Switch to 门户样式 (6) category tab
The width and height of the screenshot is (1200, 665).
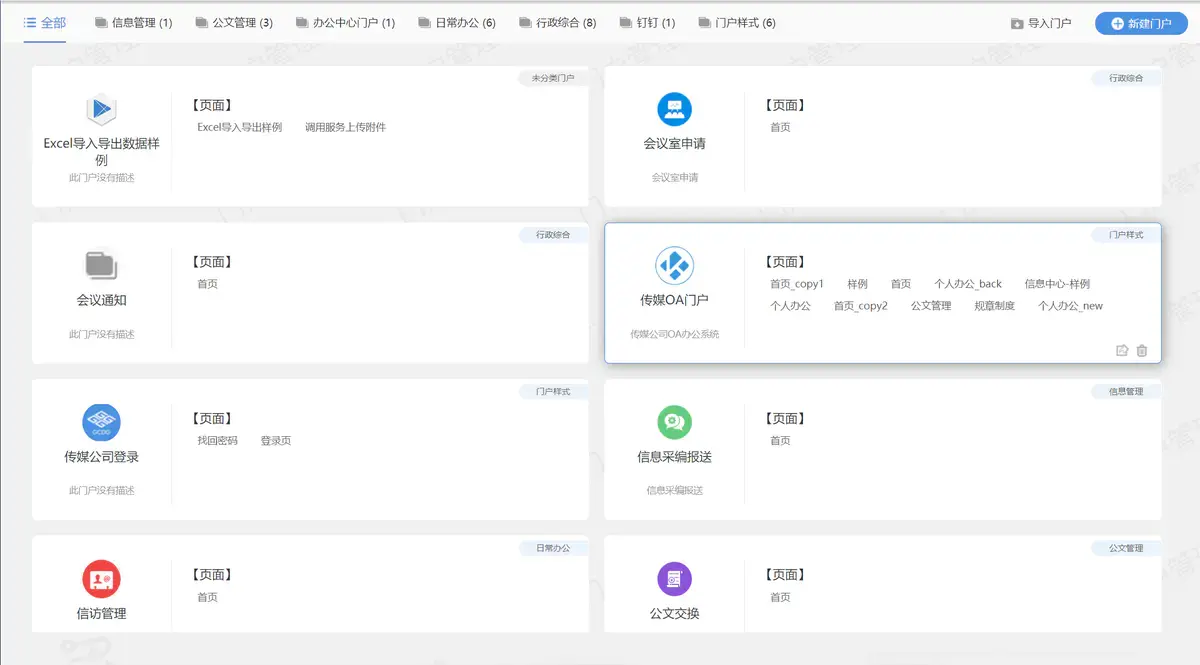(736, 23)
